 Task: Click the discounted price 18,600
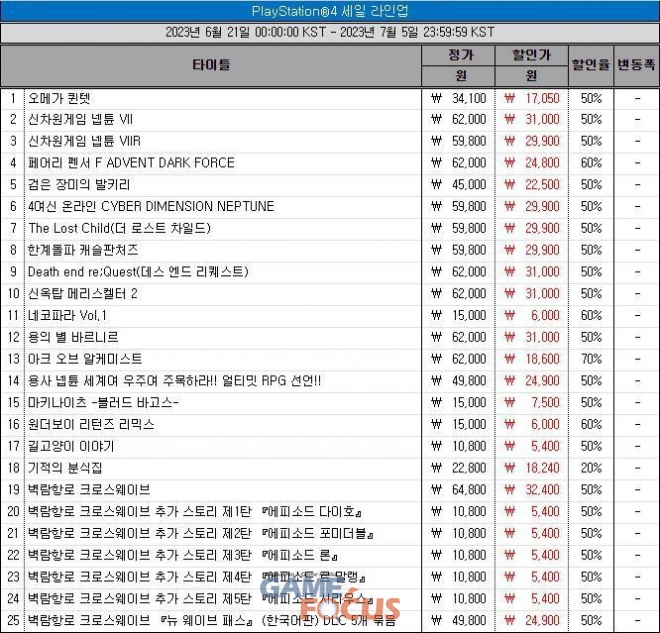(x=542, y=359)
